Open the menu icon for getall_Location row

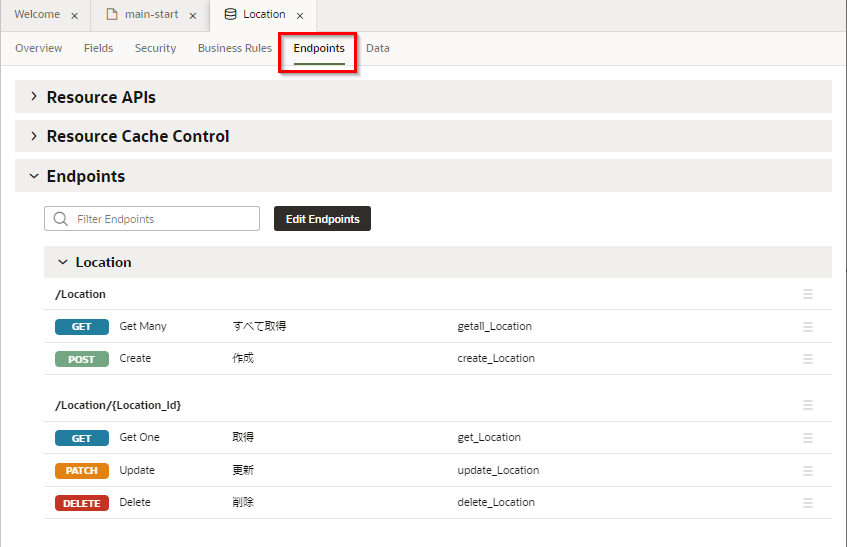pos(808,327)
